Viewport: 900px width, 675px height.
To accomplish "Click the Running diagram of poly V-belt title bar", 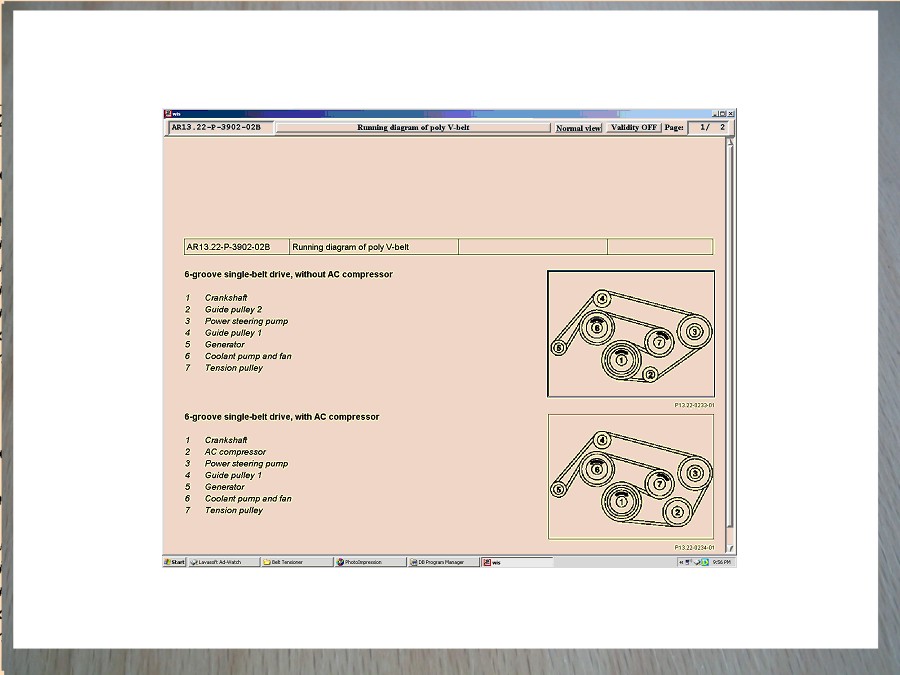I will [x=413, y=128].
